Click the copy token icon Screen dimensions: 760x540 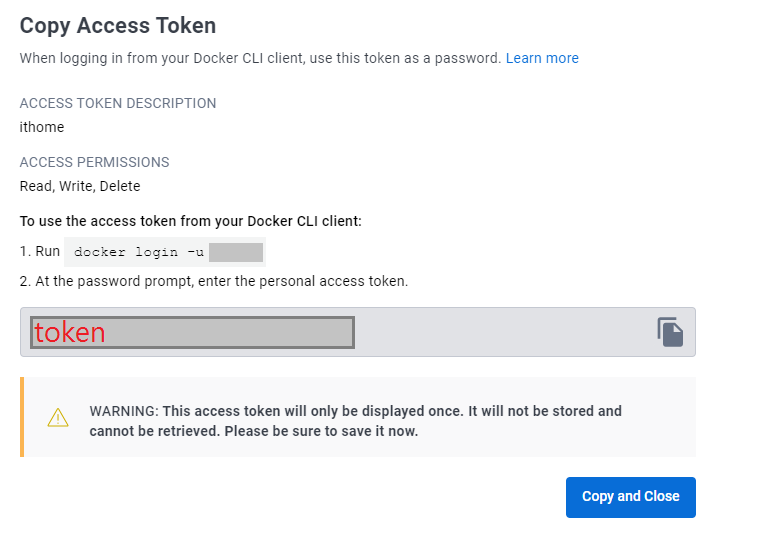[x=670, y=332]
